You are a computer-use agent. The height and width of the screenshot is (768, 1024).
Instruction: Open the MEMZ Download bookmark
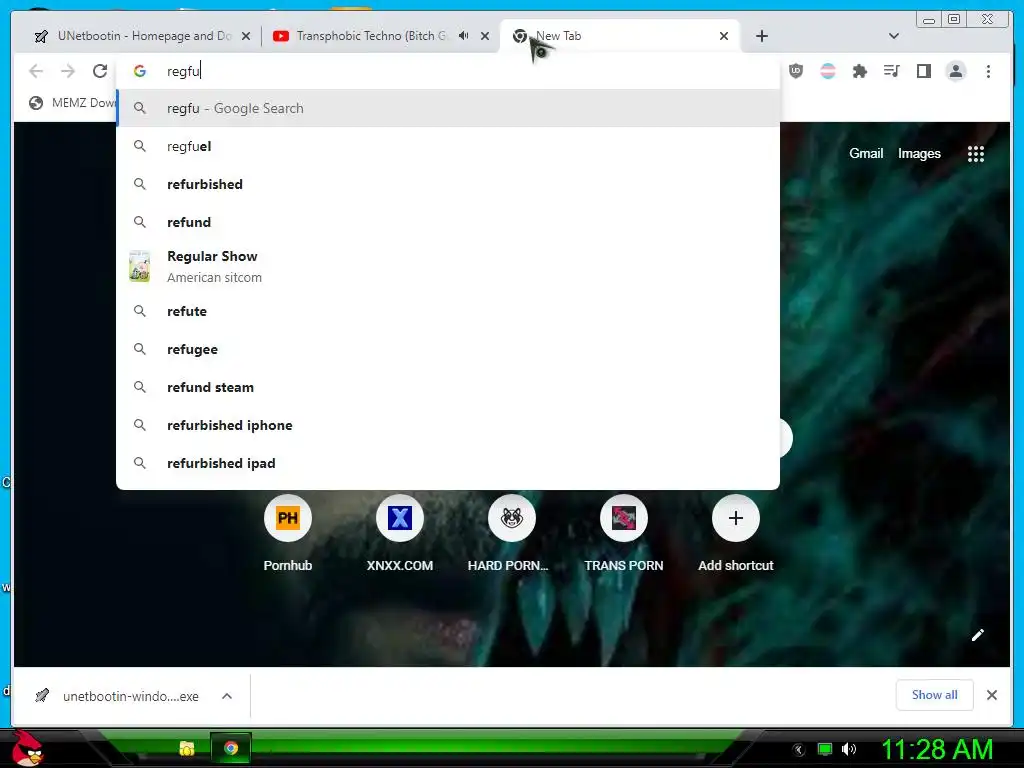tap(73, 103)
